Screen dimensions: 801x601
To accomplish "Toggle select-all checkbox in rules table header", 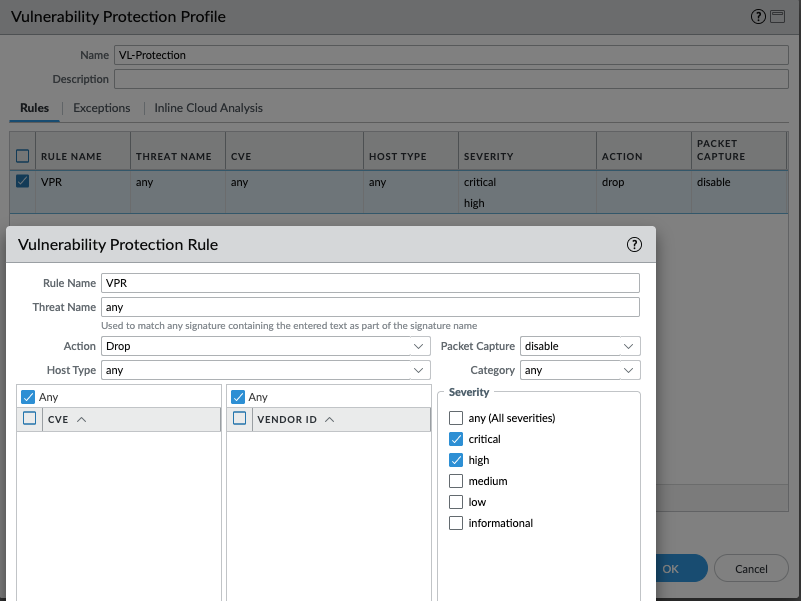I will 22,156.
